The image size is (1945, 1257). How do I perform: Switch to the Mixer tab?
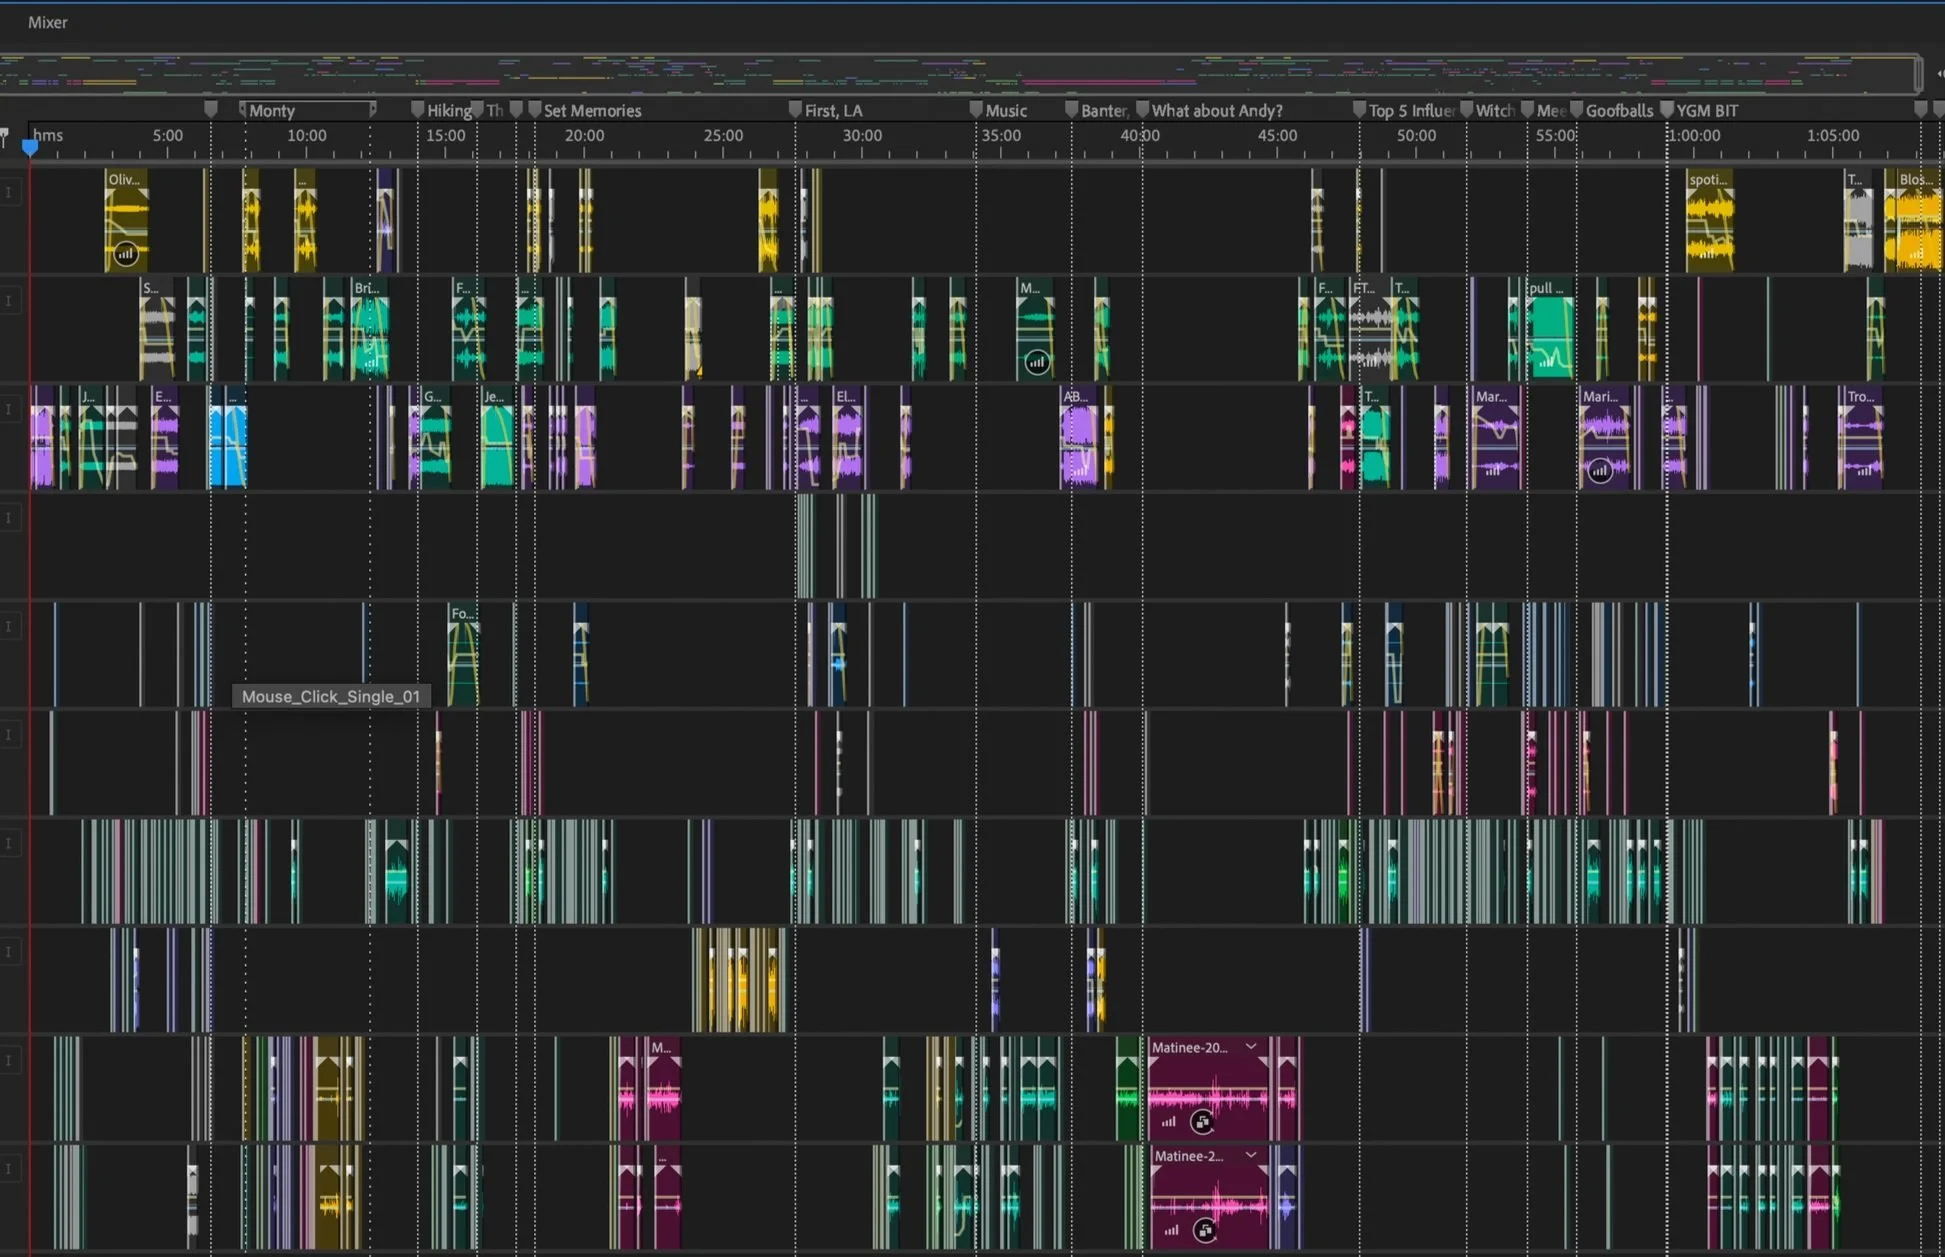coord(47,22)
